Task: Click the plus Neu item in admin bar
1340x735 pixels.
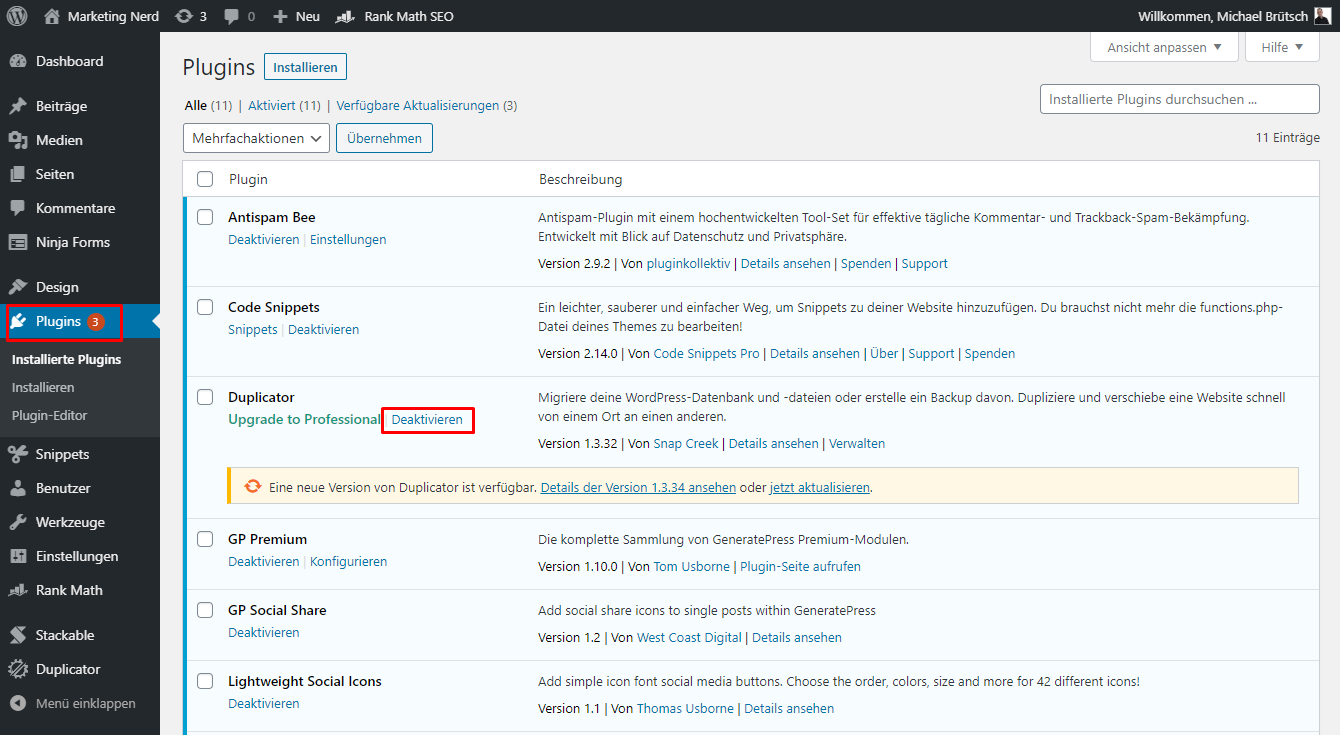Action: click(x=296, y=16)
